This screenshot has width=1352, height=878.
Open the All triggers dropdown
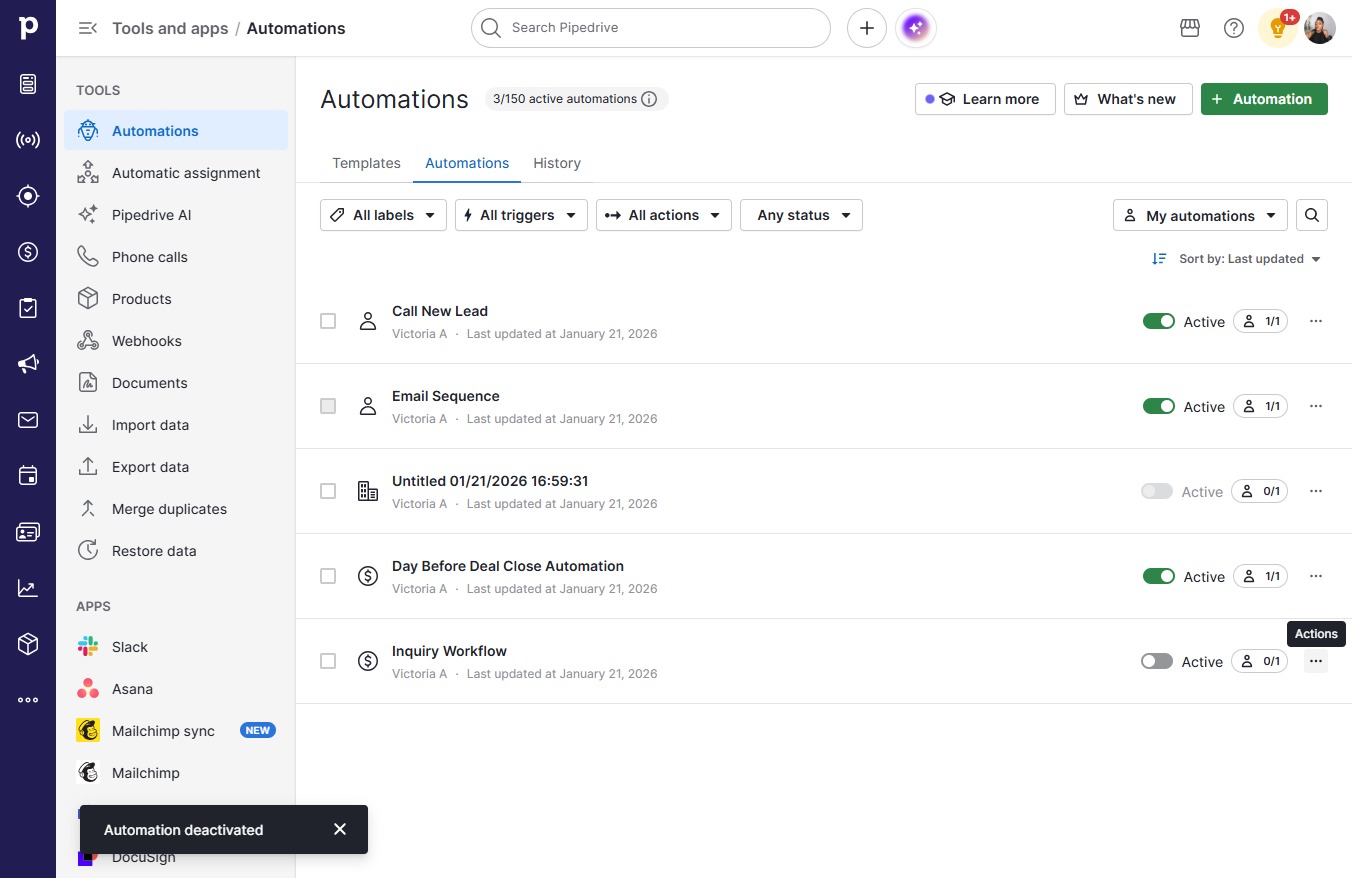tap(521, 215)
